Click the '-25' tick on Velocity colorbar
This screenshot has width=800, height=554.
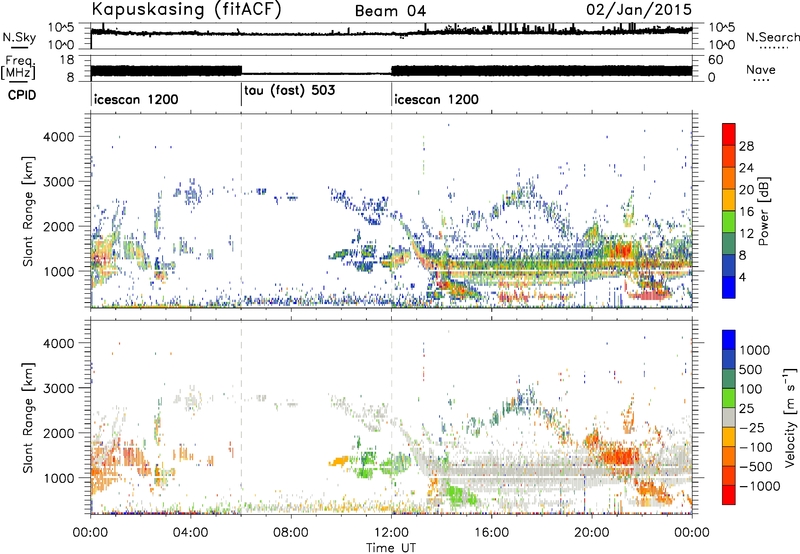[753, 427]
